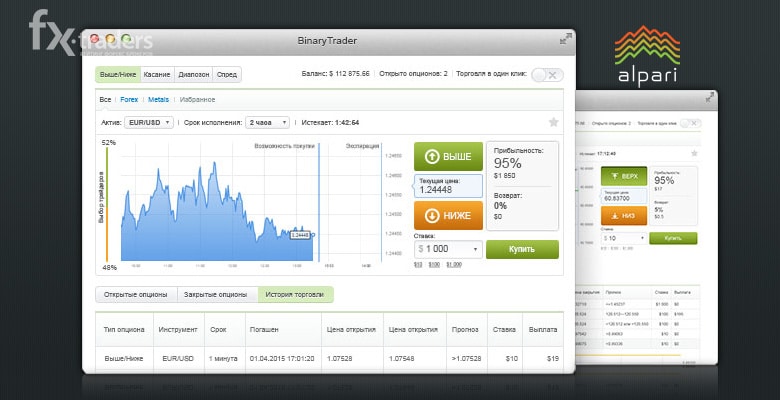Click the Экспирация vertical line on chart
The height and width of the screenshot is (400, 780).
[x=382, y=201]
